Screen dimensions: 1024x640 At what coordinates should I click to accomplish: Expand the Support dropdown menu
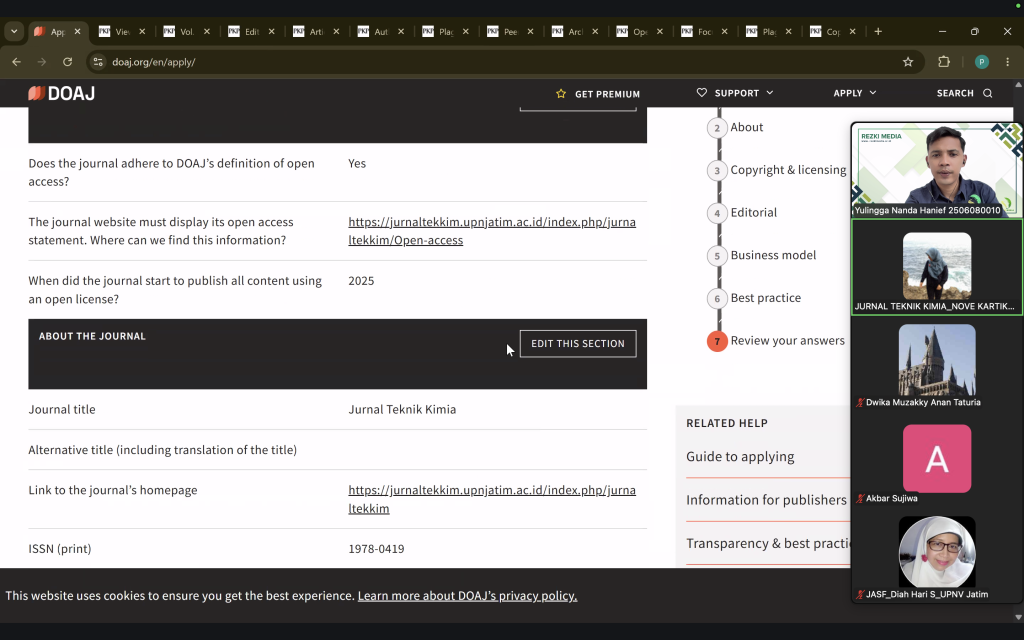[735, 93]
